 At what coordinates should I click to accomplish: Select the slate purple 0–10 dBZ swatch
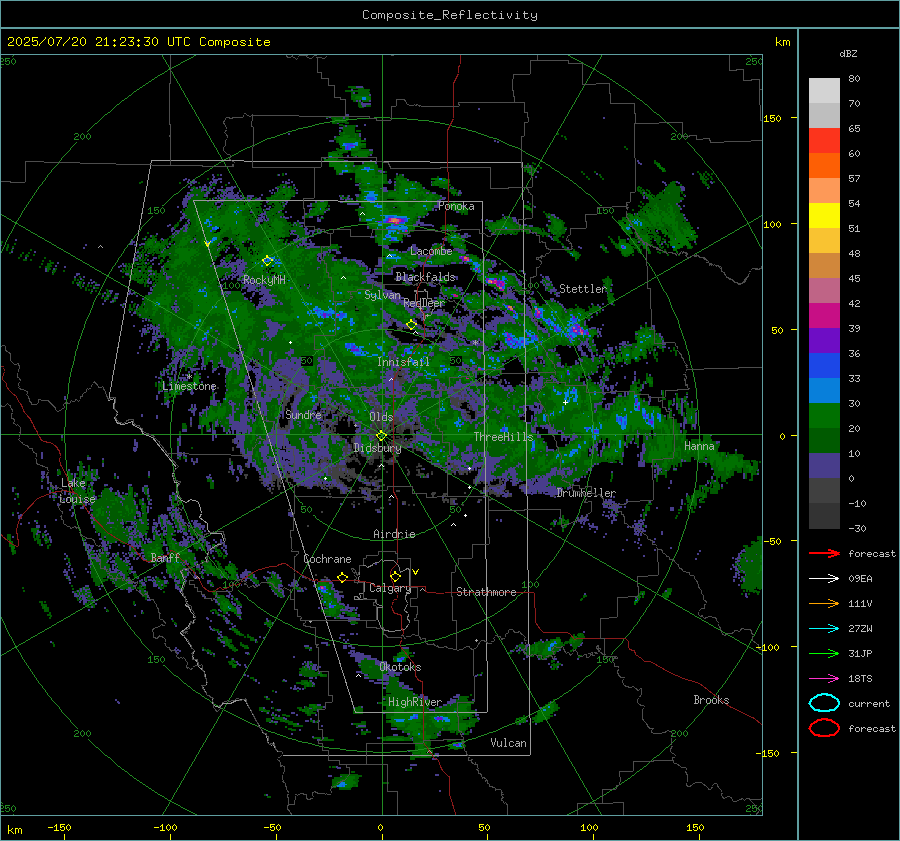[824, 466]
